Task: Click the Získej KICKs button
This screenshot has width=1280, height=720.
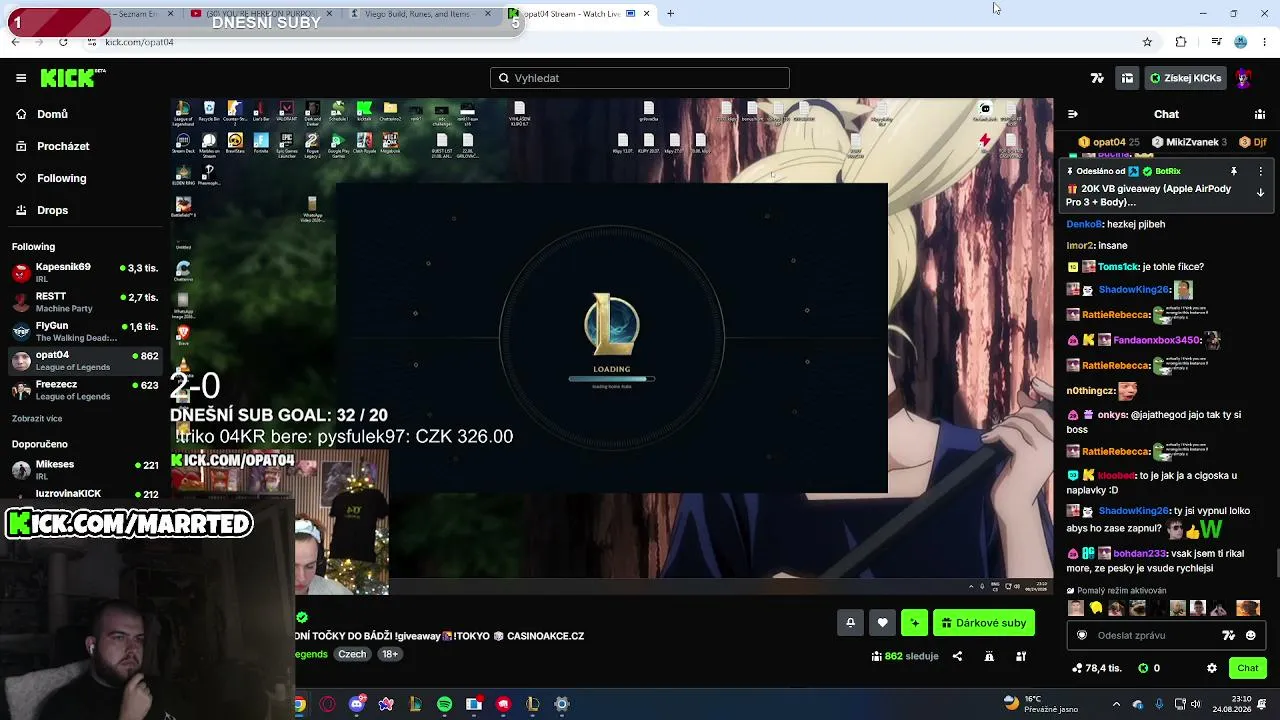Action: click(1186, 78)
